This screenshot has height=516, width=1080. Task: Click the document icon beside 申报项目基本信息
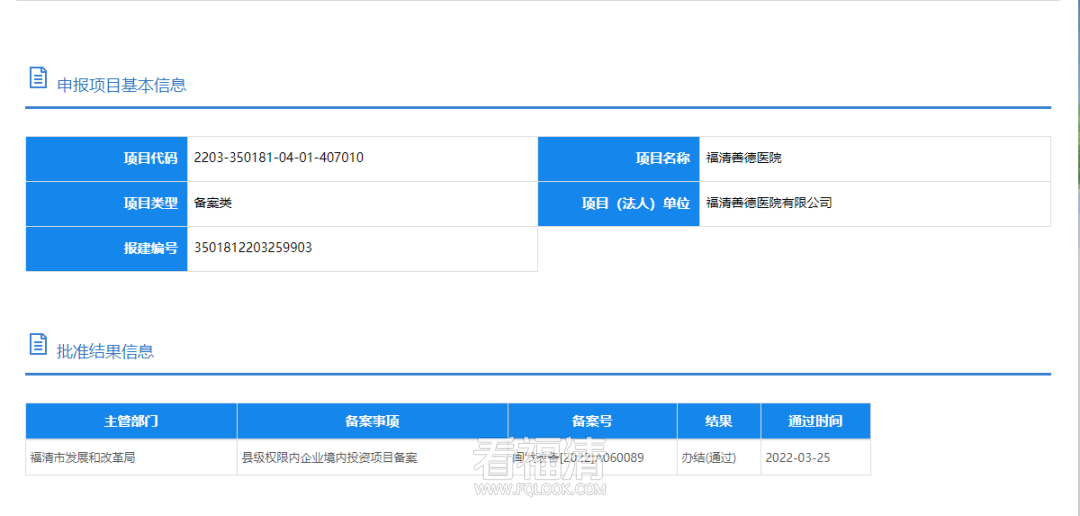tap(38, 78)
